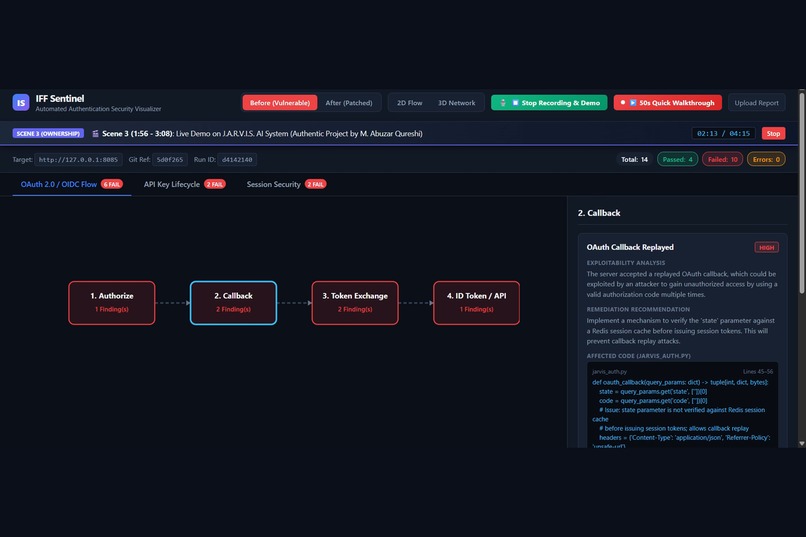The image size is (806, 537).
Task: Select the 1. Authorize flow node
Action: click(112, 303)
